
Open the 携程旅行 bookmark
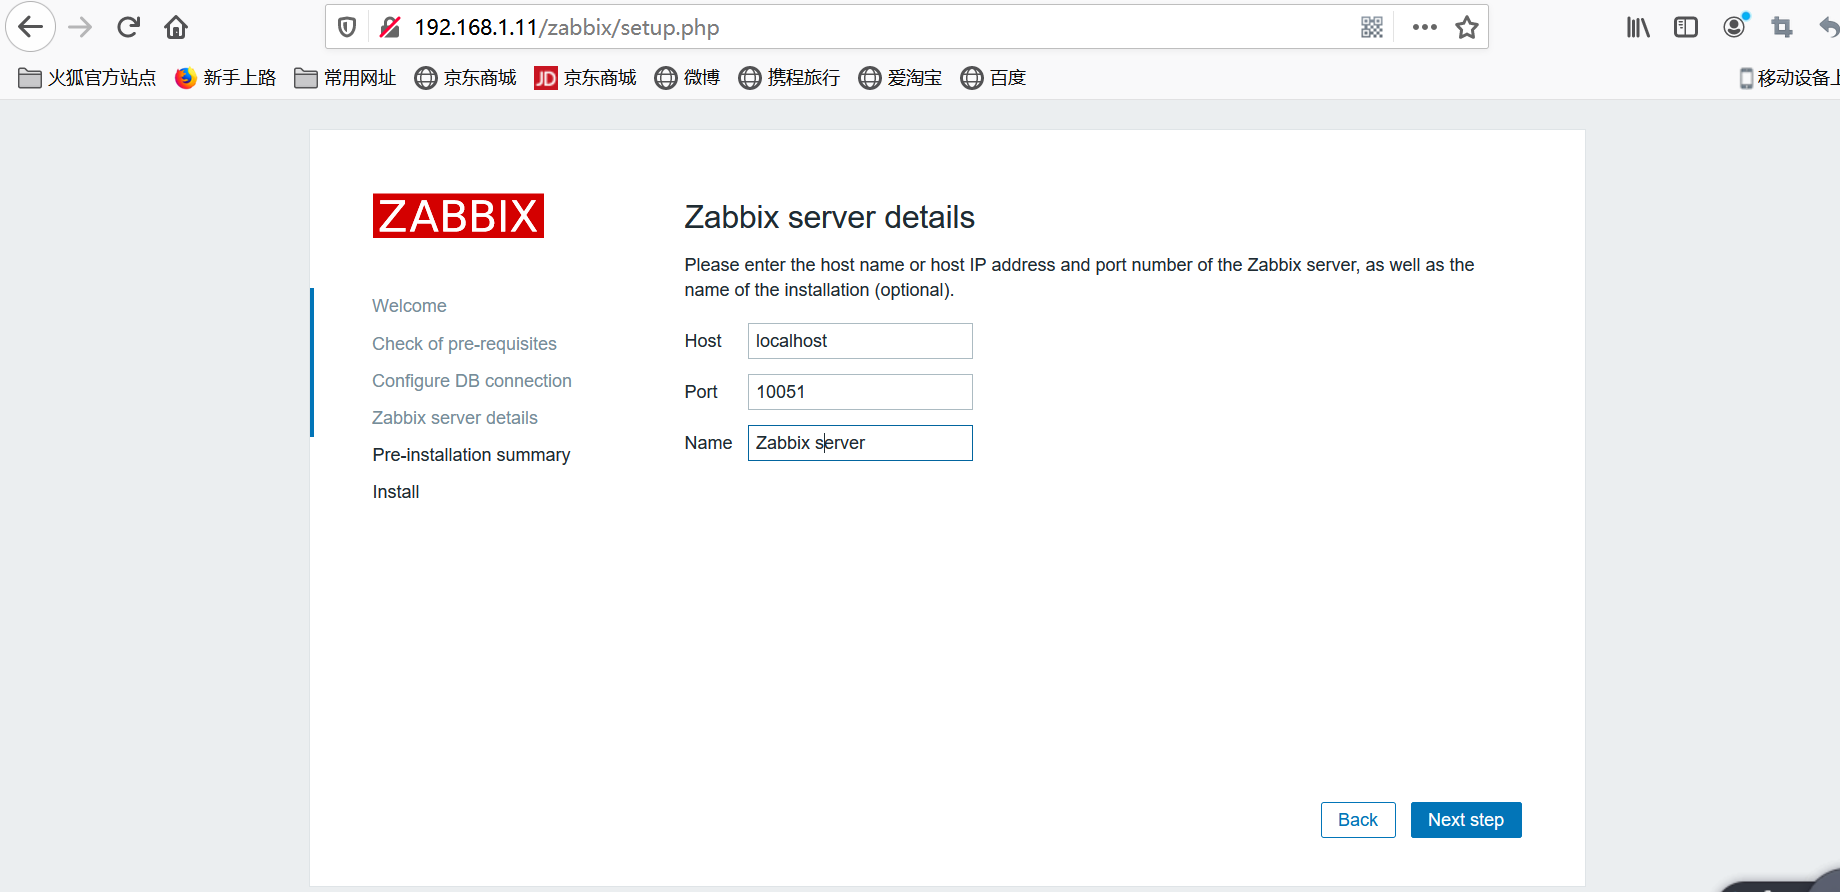coord(789,78)
